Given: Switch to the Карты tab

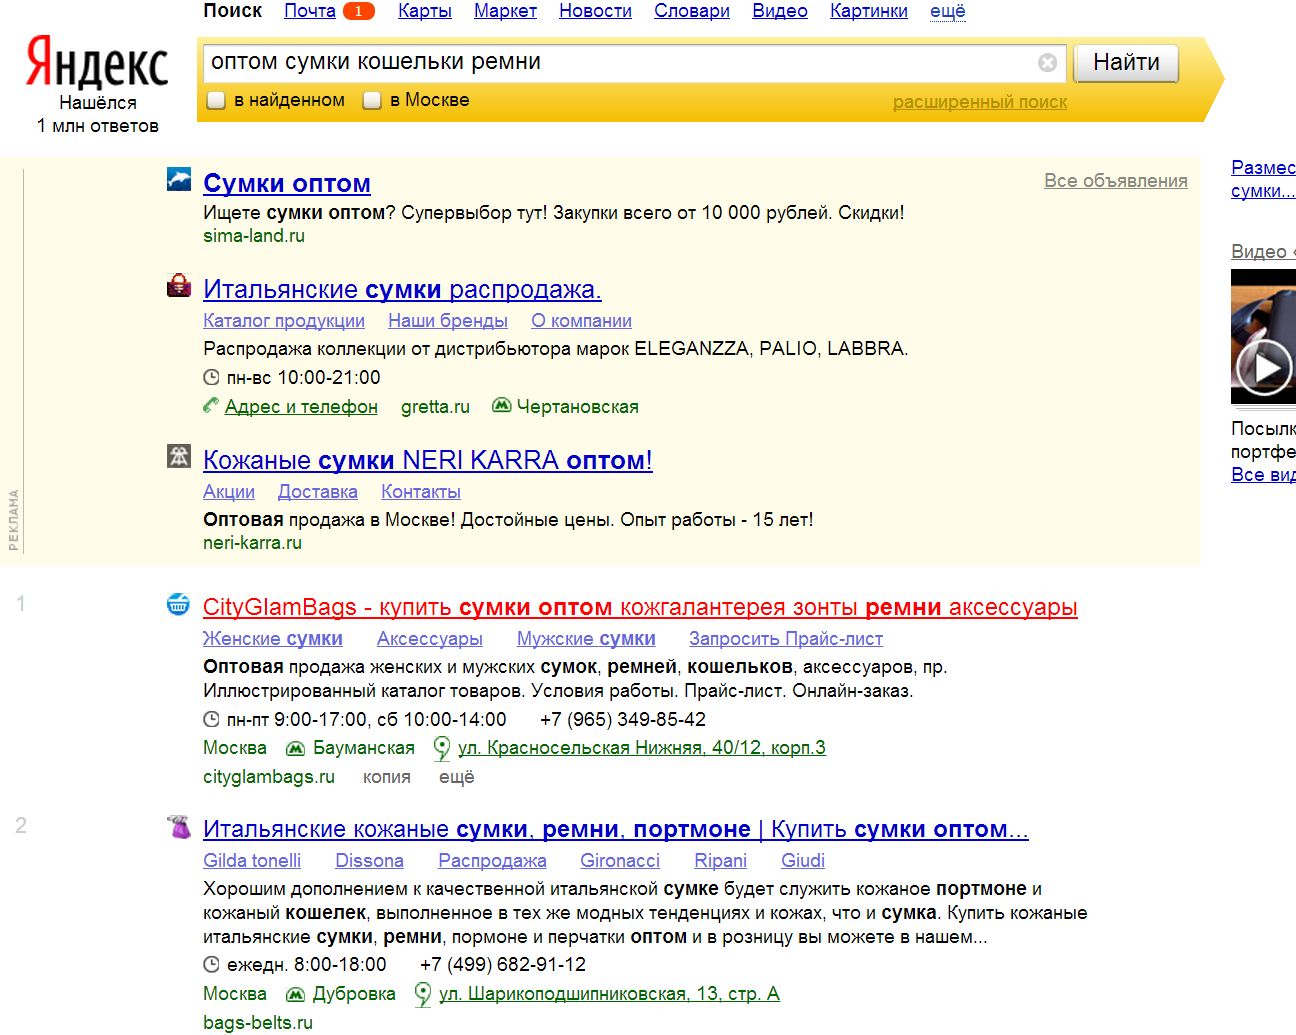Looking at the screenshot, I should click(x=425, y=11).
